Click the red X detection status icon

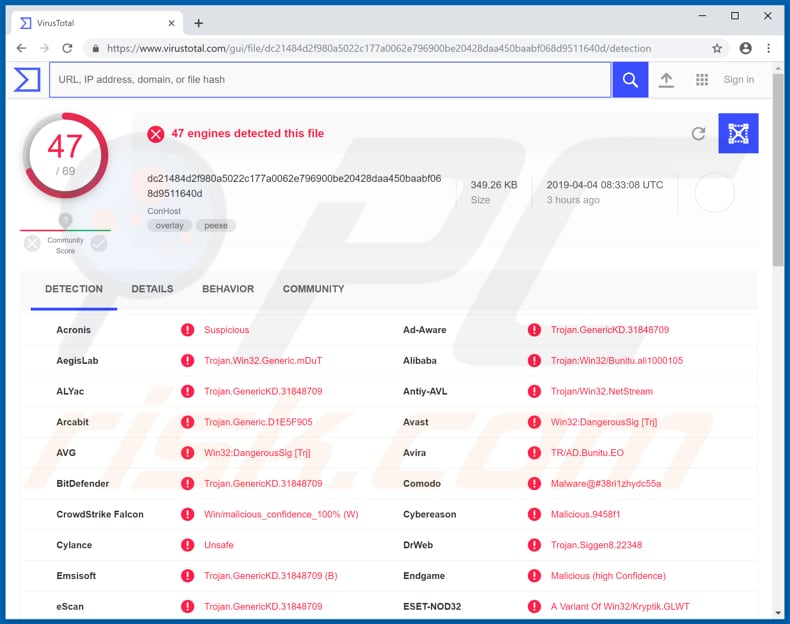click(156, 134)
